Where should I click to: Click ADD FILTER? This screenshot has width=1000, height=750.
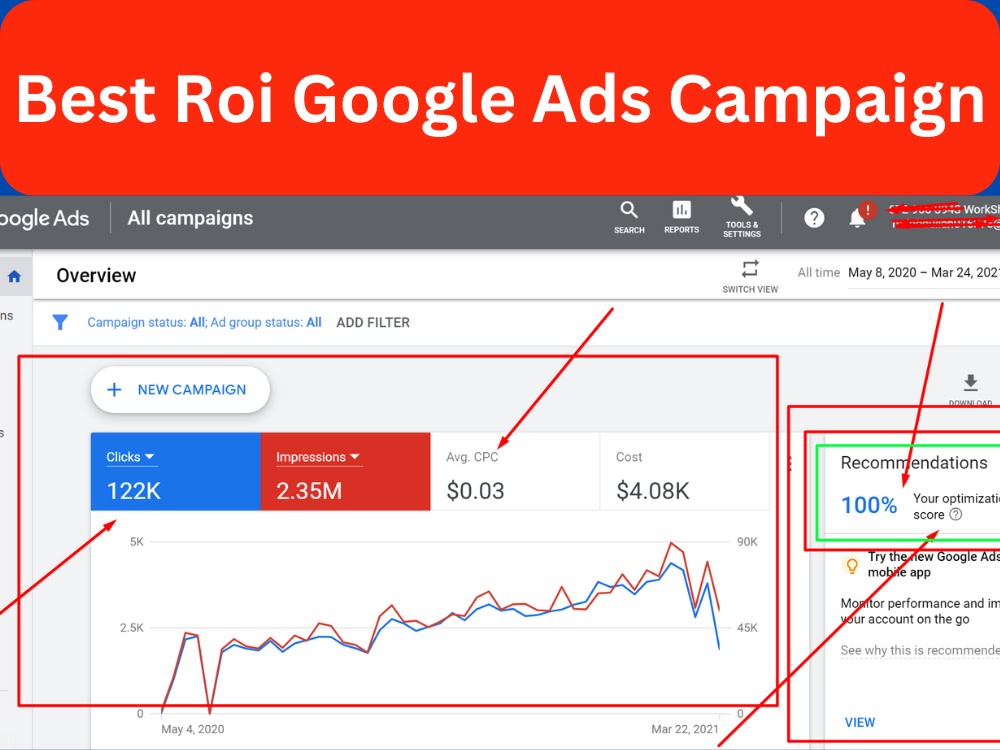click(373, 323)
